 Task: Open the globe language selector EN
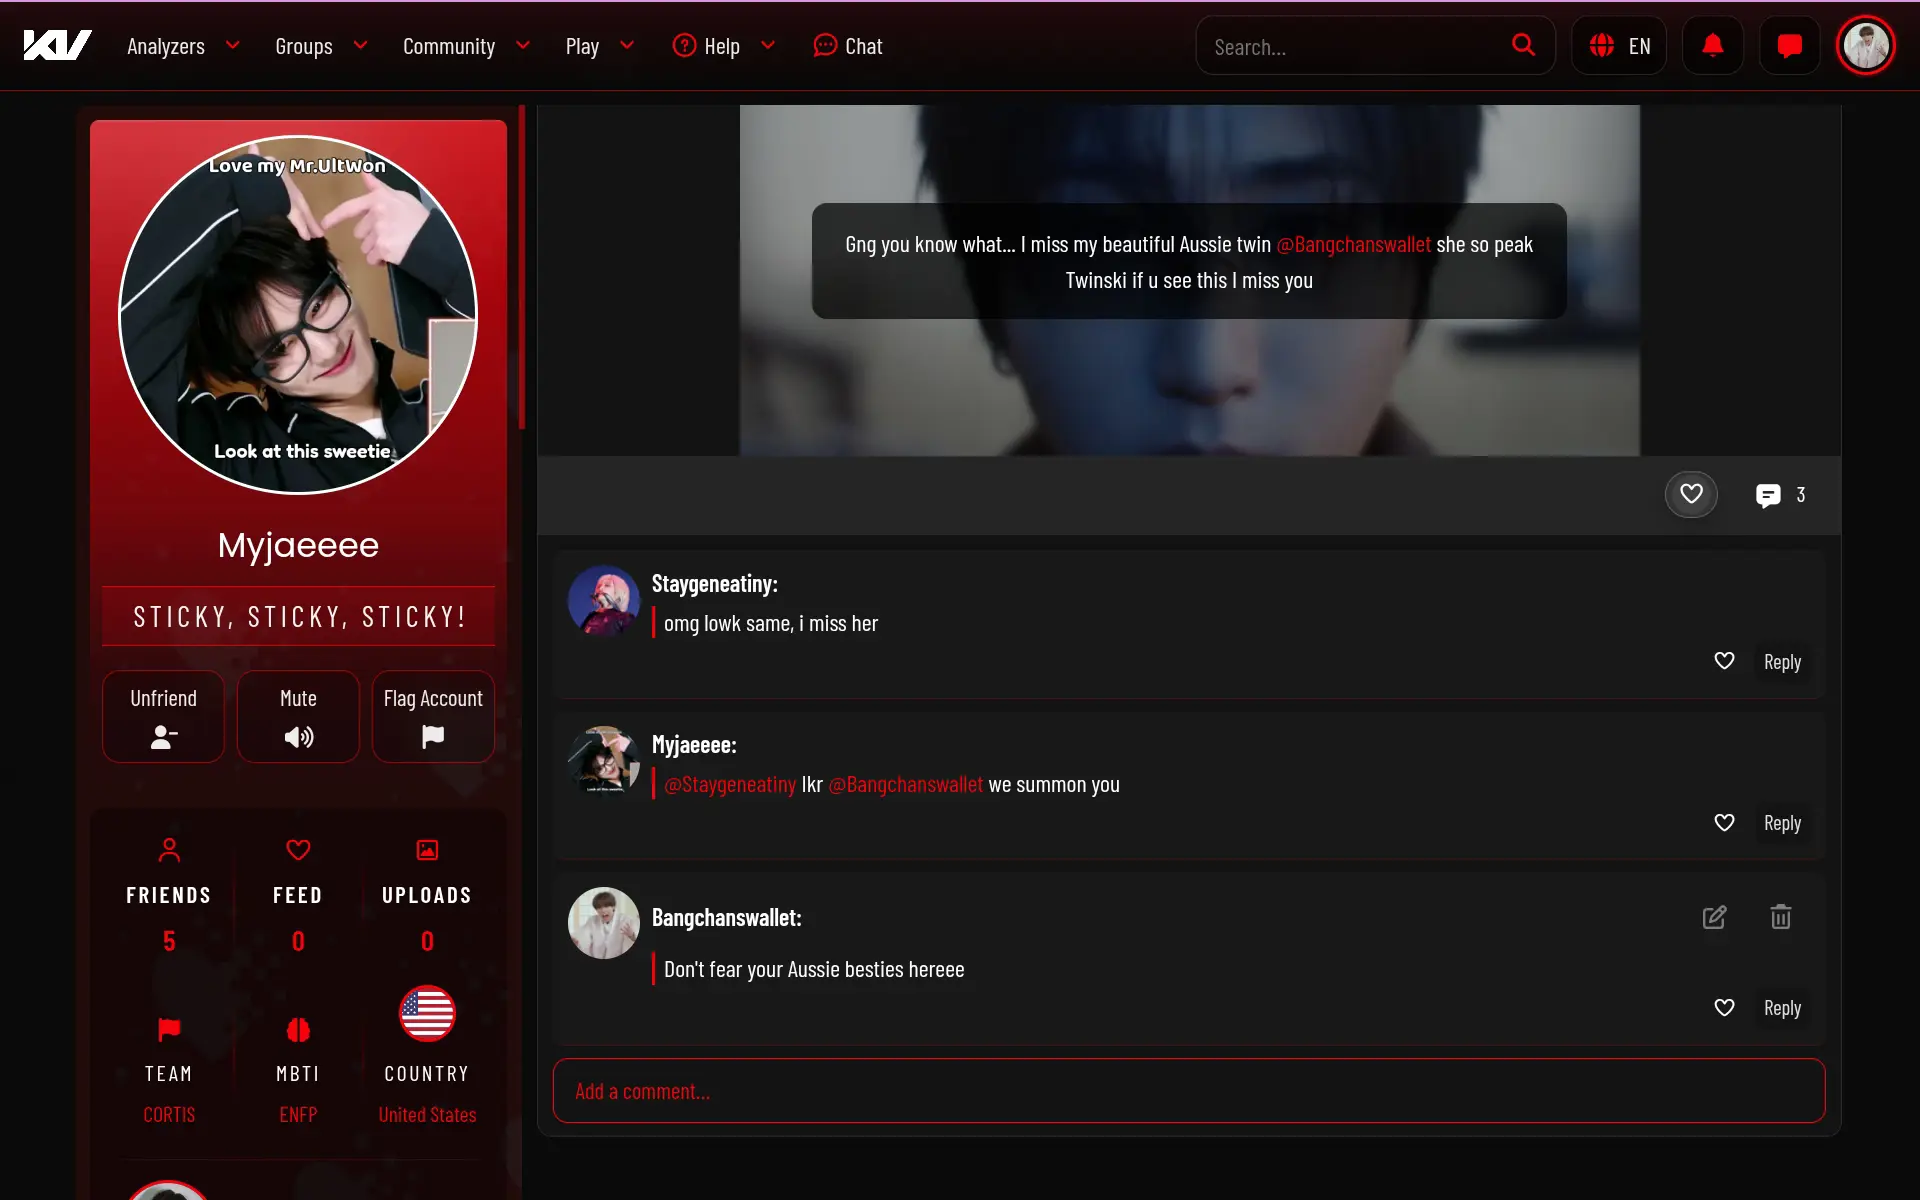pyautogui.click(x=1619, y=46)
